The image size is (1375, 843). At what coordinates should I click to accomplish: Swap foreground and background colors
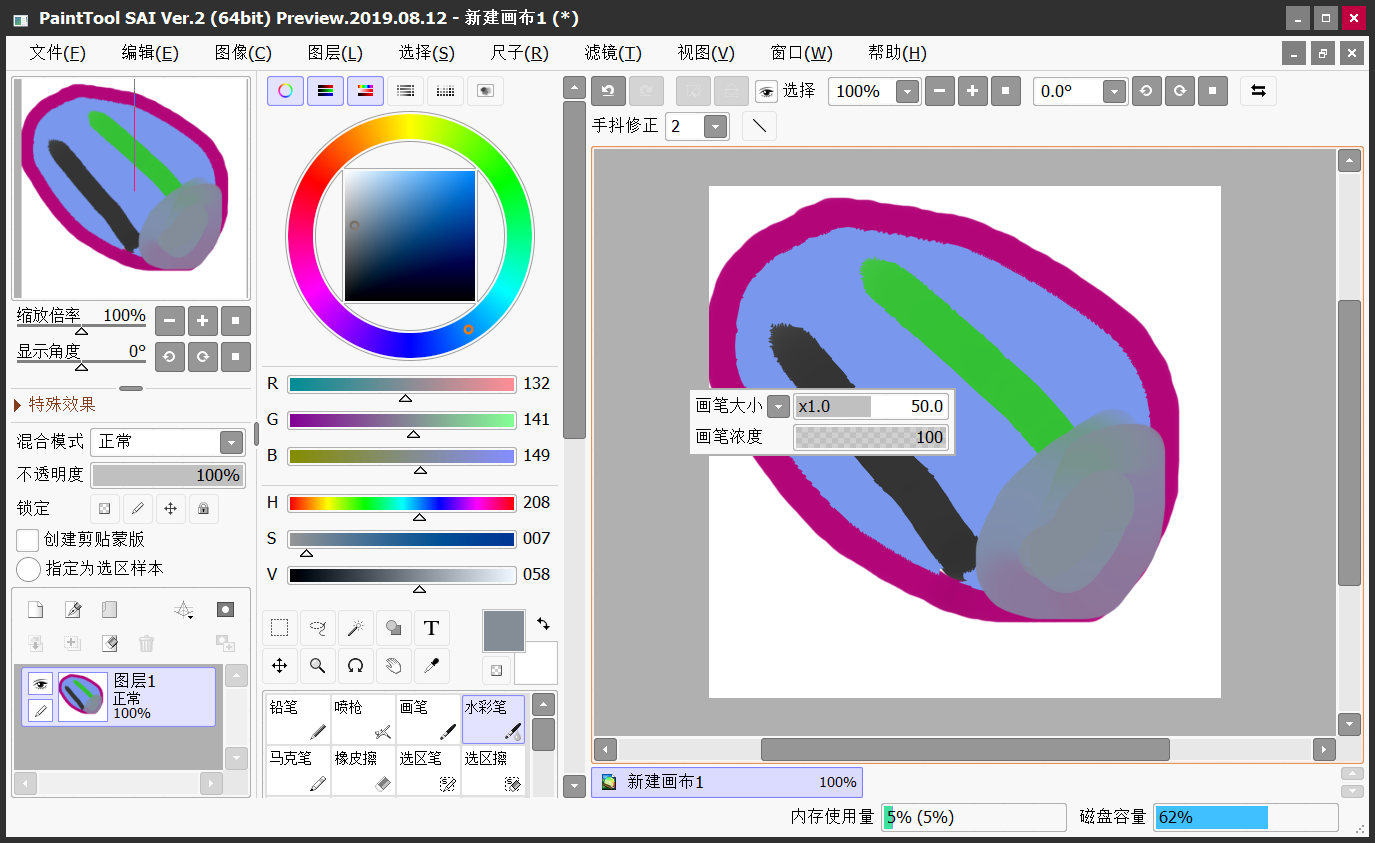[x=543, y=623]
